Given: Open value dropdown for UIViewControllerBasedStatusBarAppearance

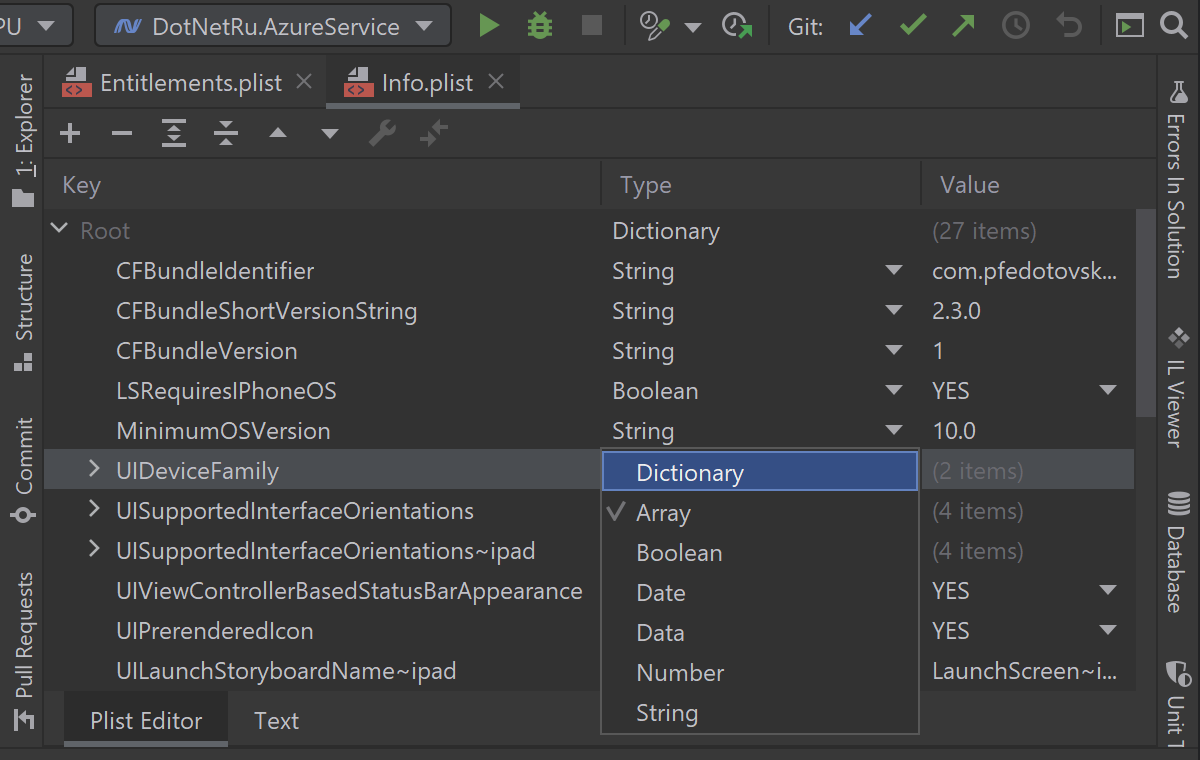Looking at the screenshot, I should tap(1107, 591).
